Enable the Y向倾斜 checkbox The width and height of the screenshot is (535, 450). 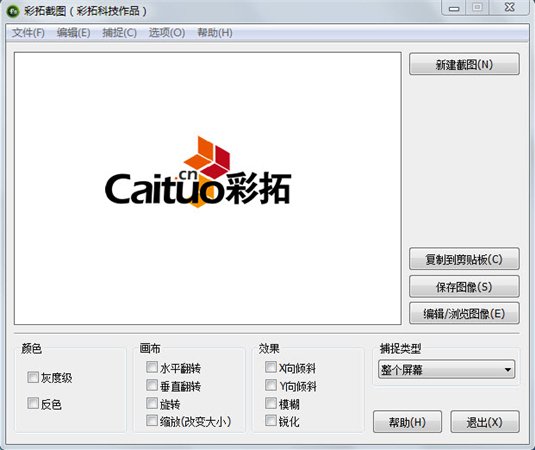271,386
